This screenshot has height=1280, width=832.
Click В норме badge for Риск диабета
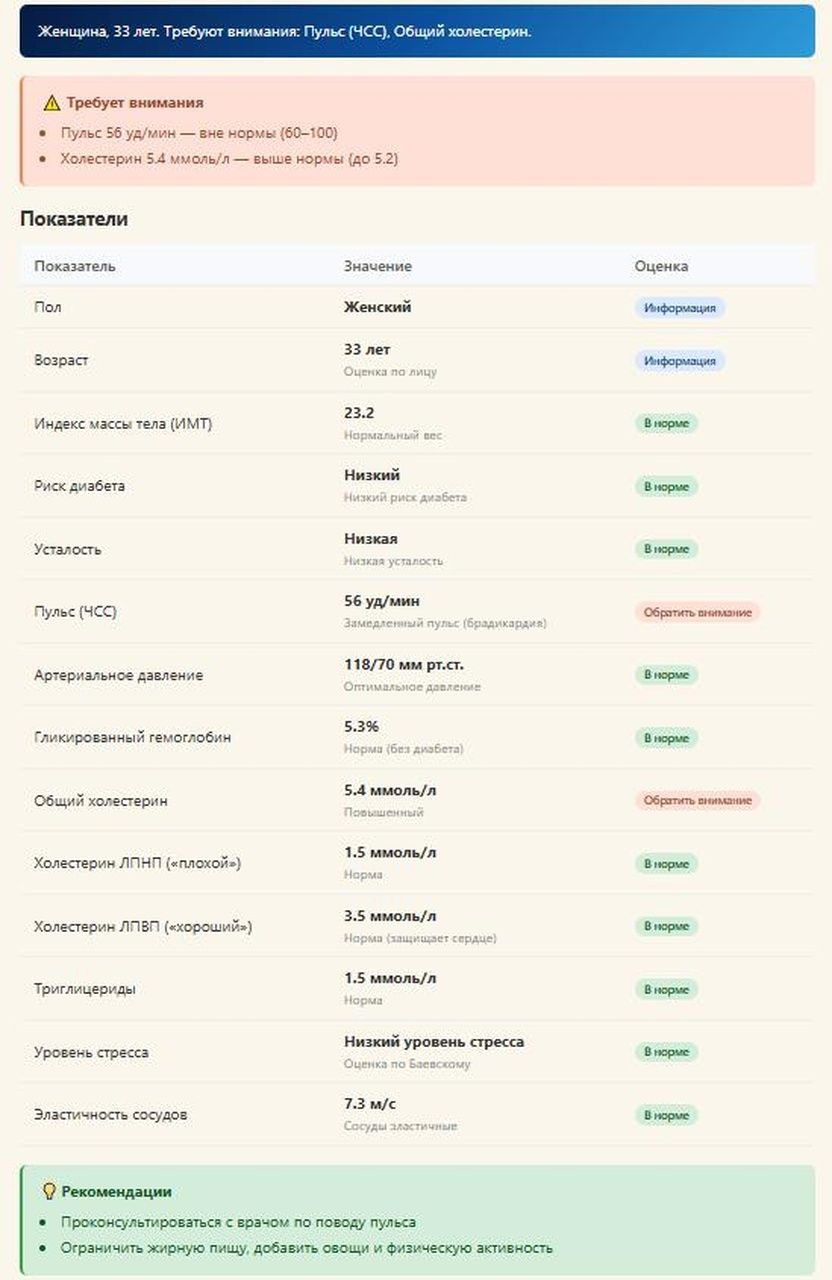666,487
